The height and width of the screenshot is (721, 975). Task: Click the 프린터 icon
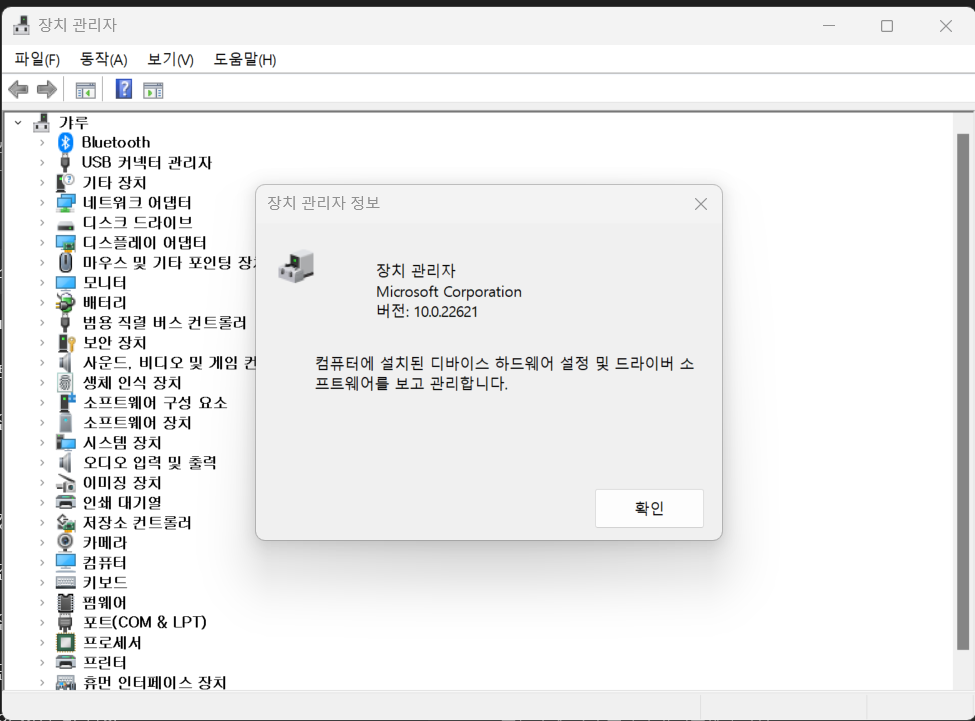65,662
